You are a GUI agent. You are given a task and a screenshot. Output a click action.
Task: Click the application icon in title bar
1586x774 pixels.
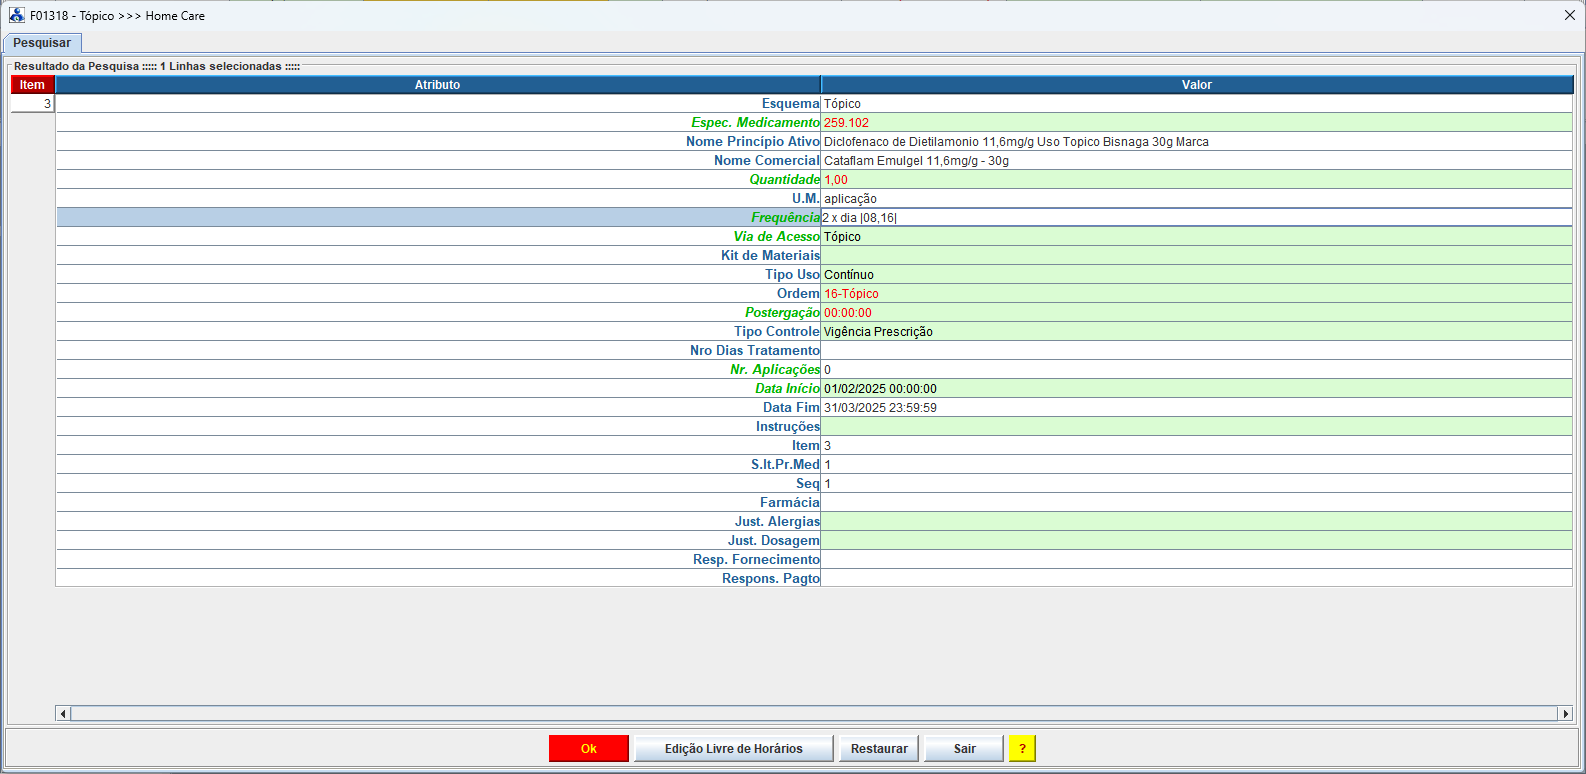(x=16, y=15)
